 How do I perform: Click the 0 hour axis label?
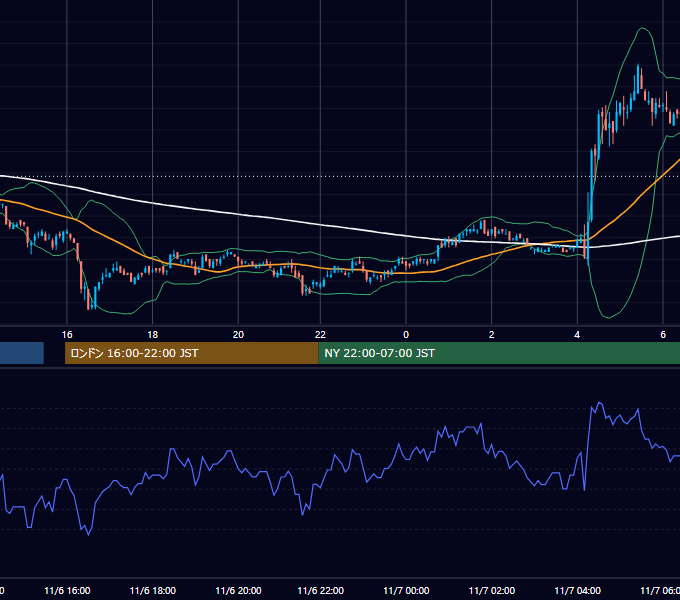pos(406,335)
